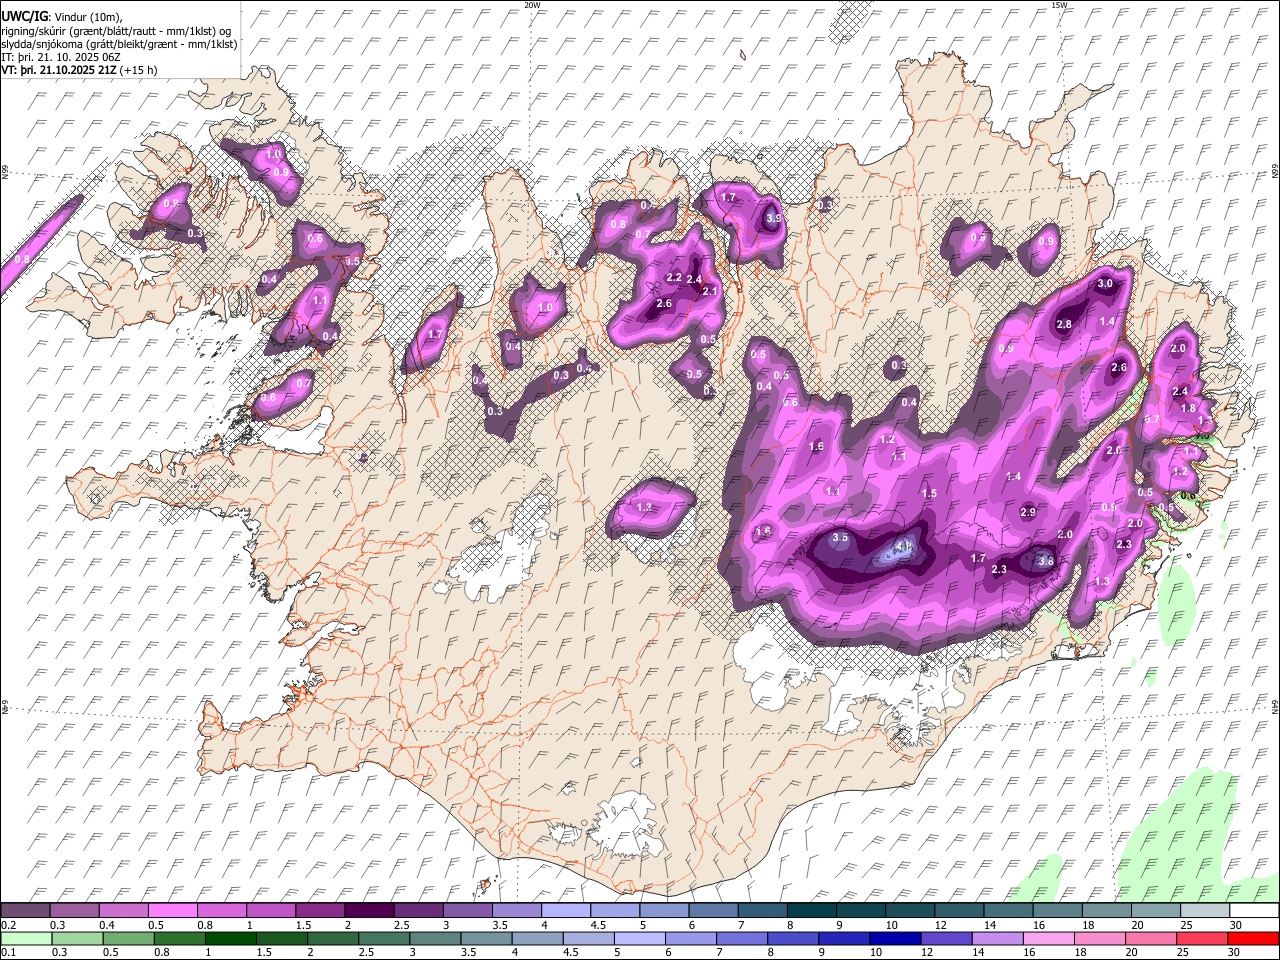Click the 15W longitude label
This screenshot has width=1280, height=960.
(1059, 5)
